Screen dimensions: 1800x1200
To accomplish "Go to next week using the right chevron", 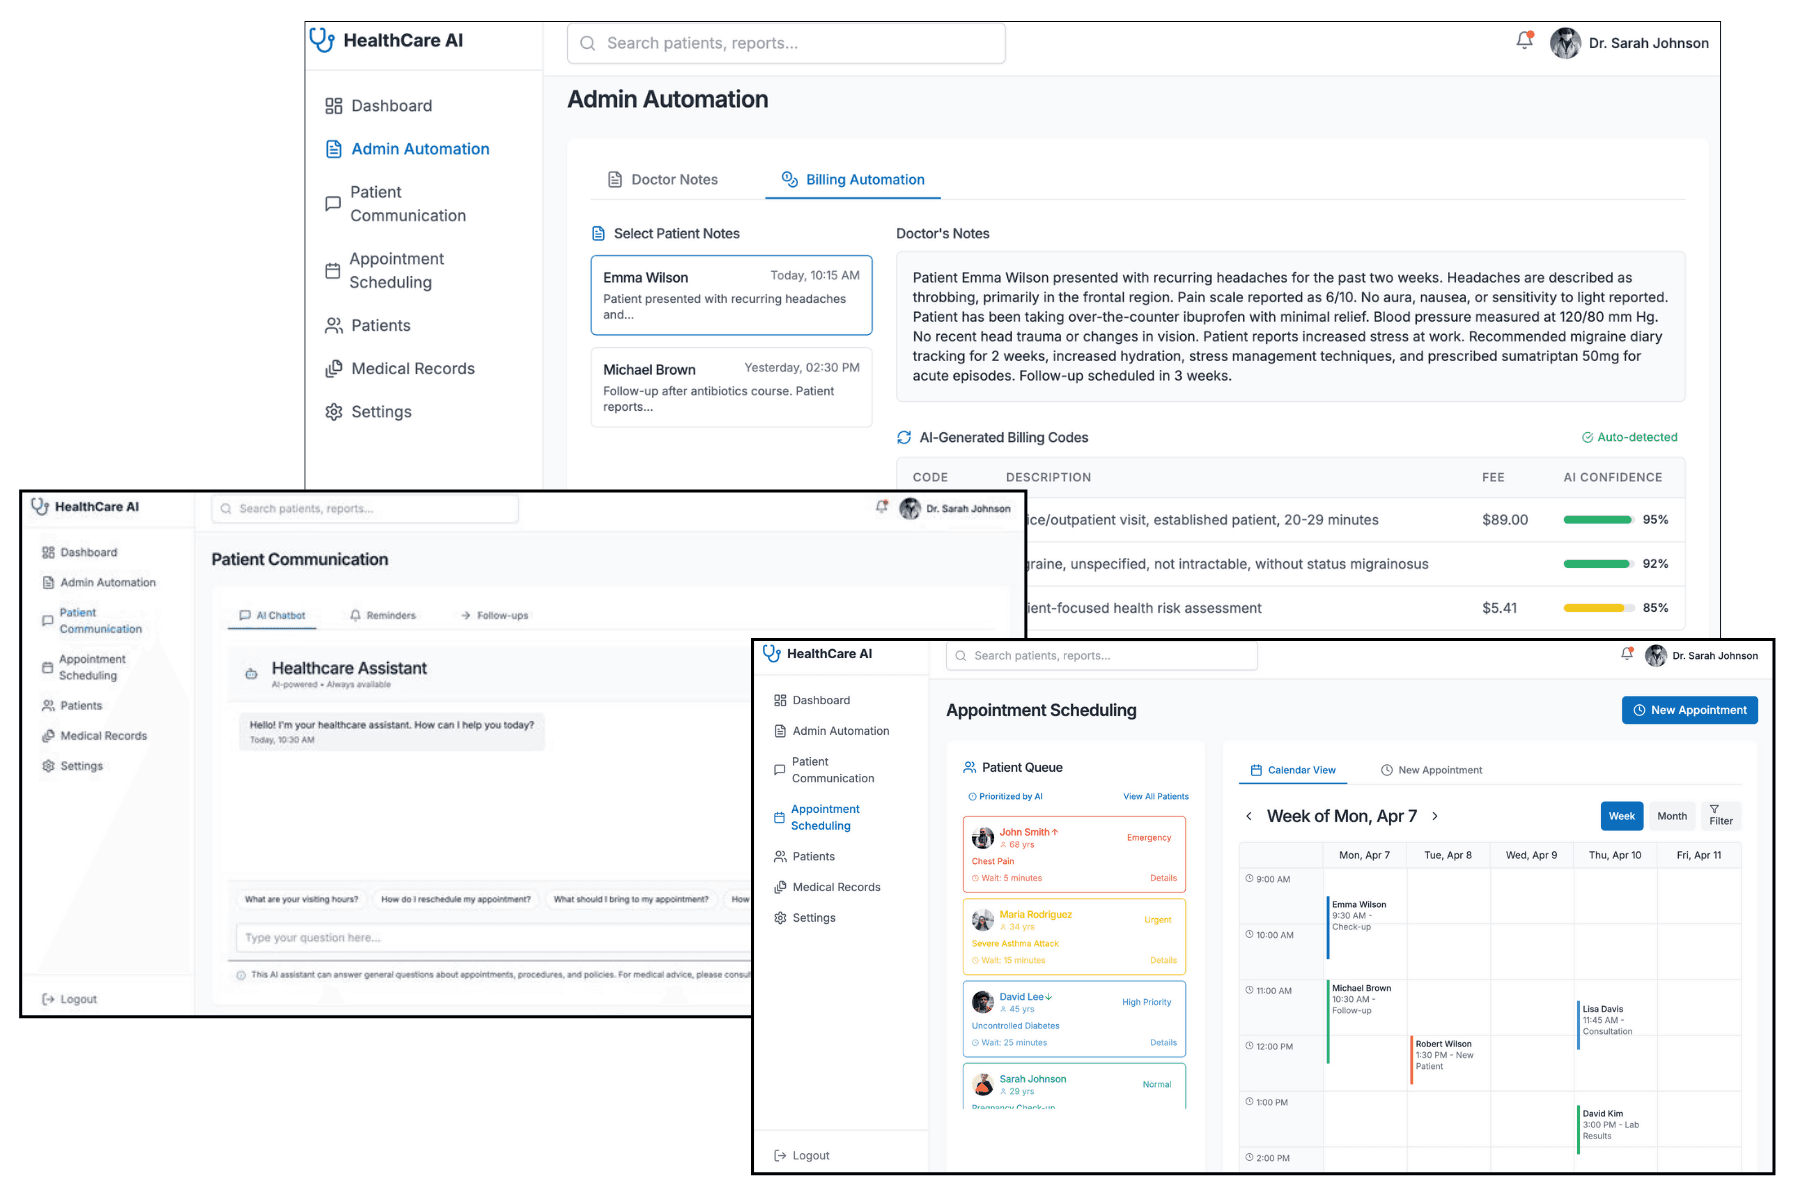I will tap(1435, 816).
